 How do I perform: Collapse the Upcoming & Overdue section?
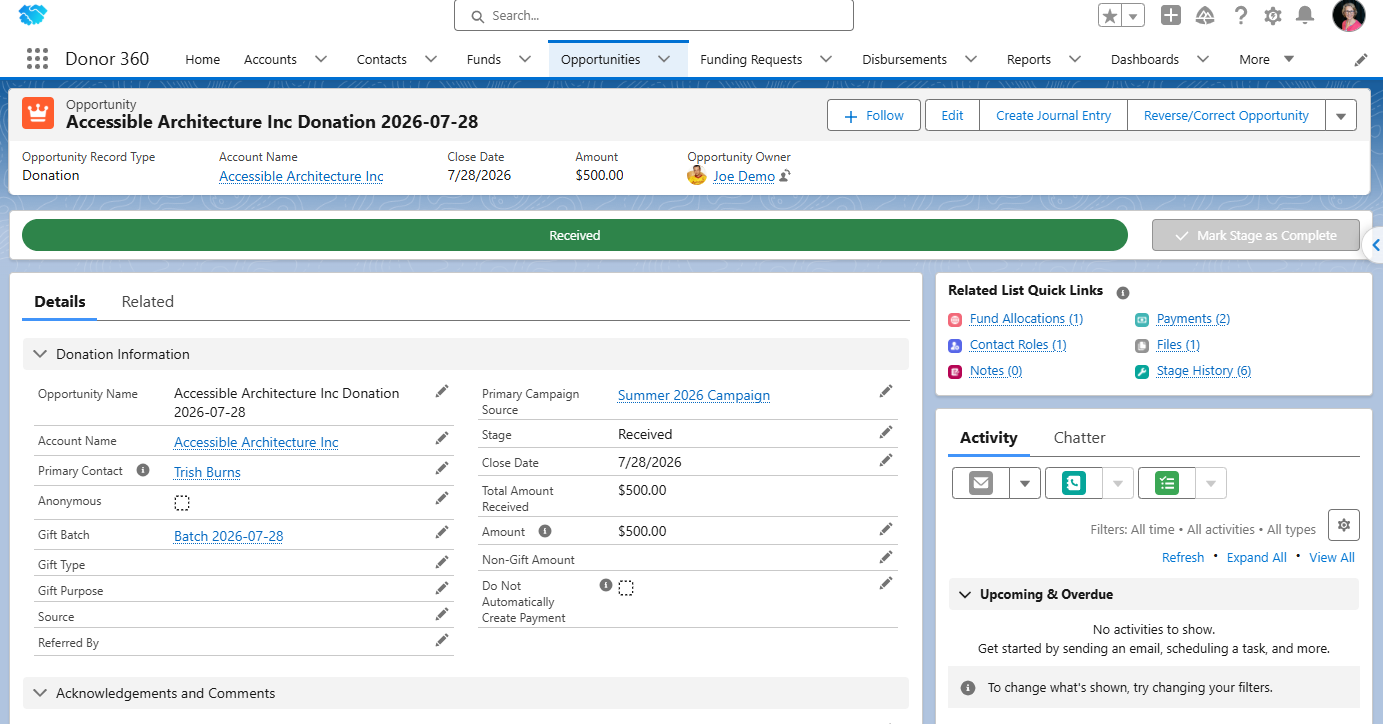click(x=965, y=594)
